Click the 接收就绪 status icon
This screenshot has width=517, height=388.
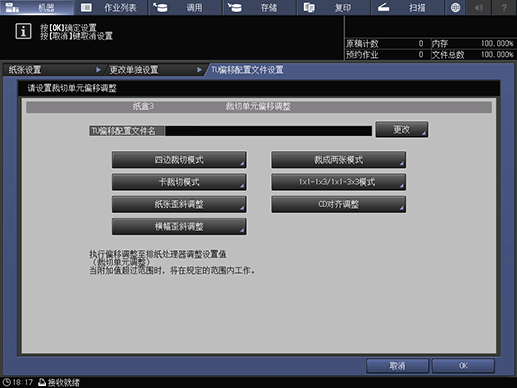tap(42, 382)
